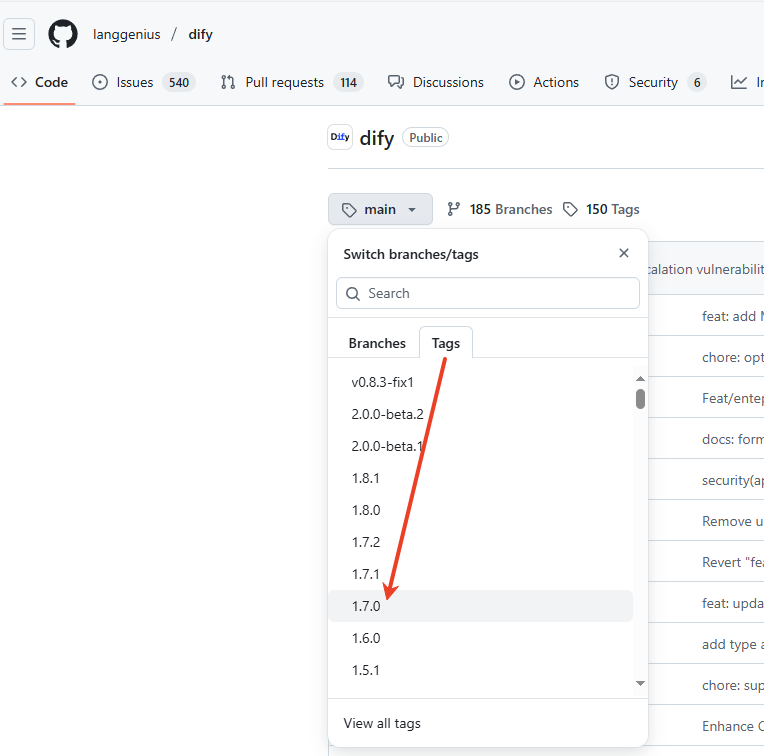Click the Security count badge 6

[x=697, y=82]
